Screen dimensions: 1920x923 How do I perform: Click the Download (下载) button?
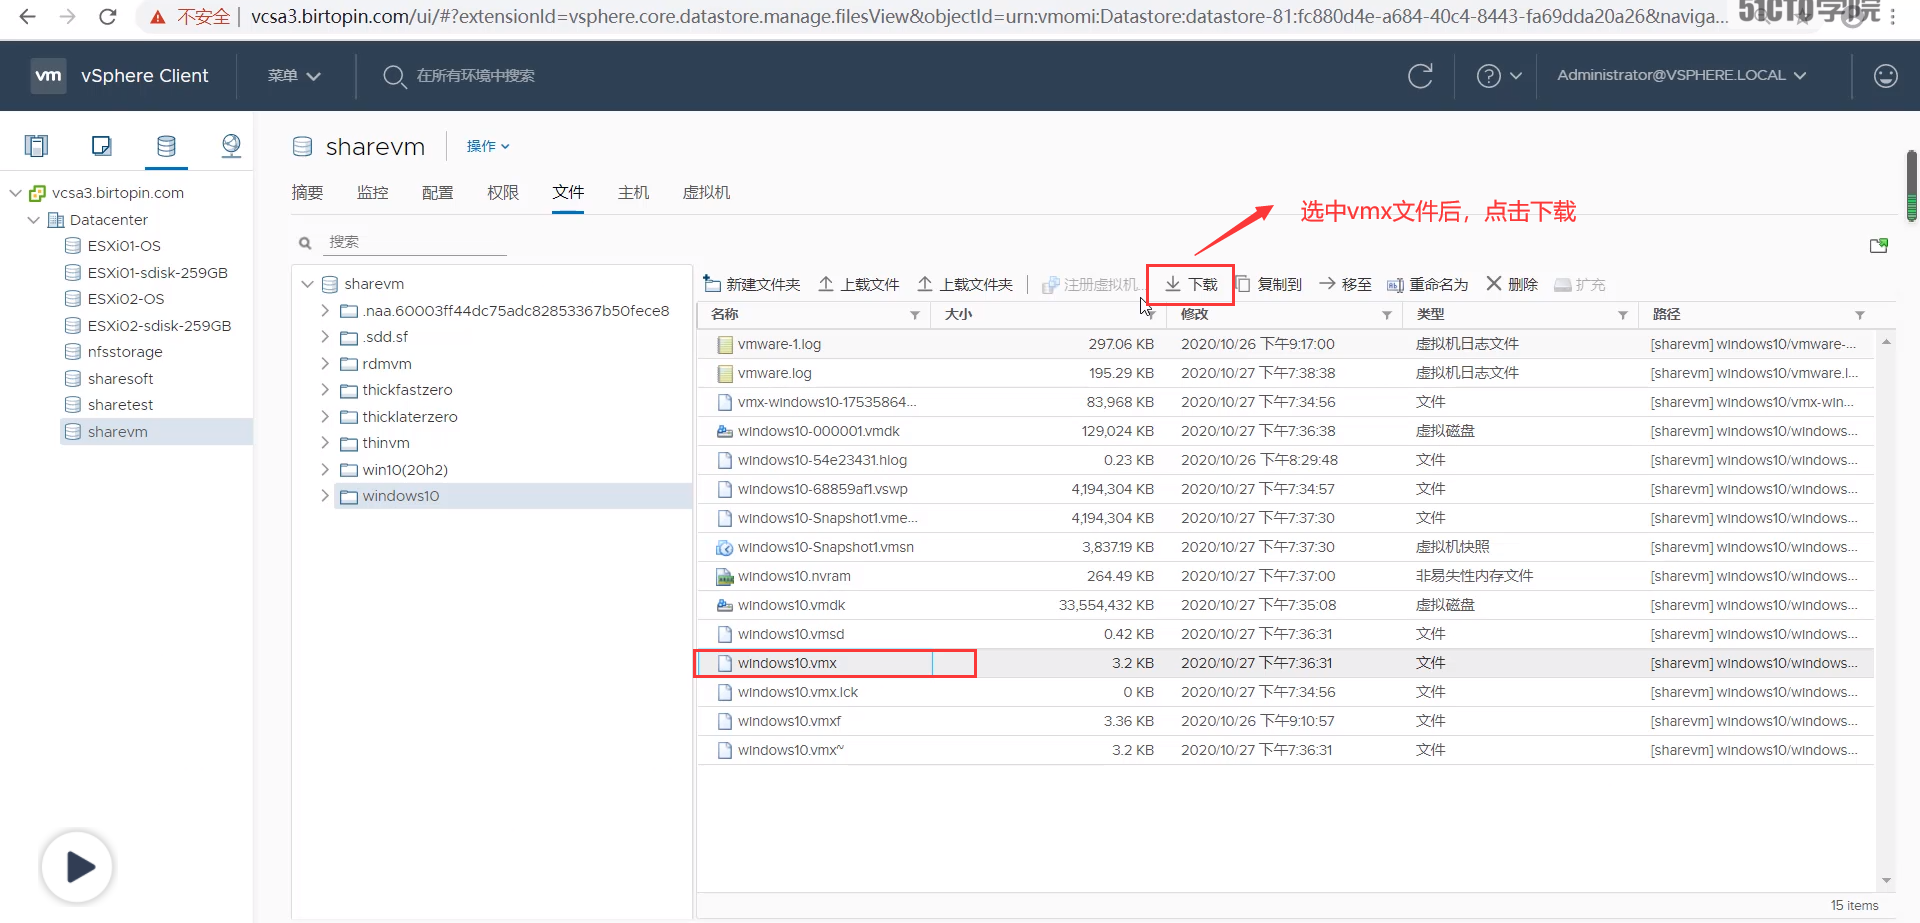[1191, 285]
